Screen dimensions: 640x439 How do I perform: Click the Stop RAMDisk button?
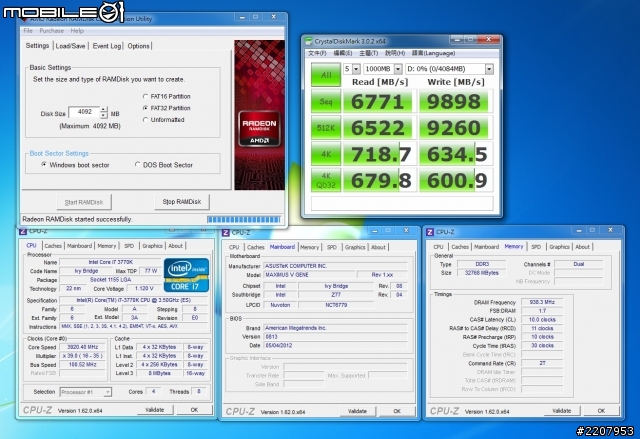(182, 202)
